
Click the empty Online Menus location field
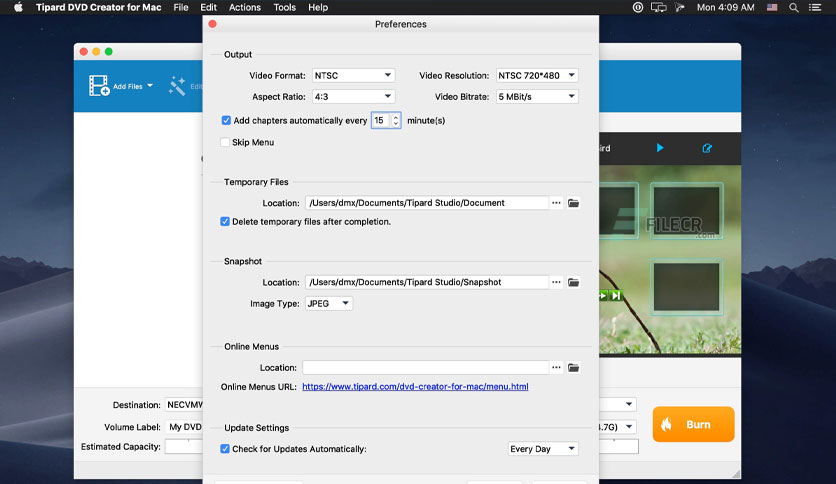(426, 368)
